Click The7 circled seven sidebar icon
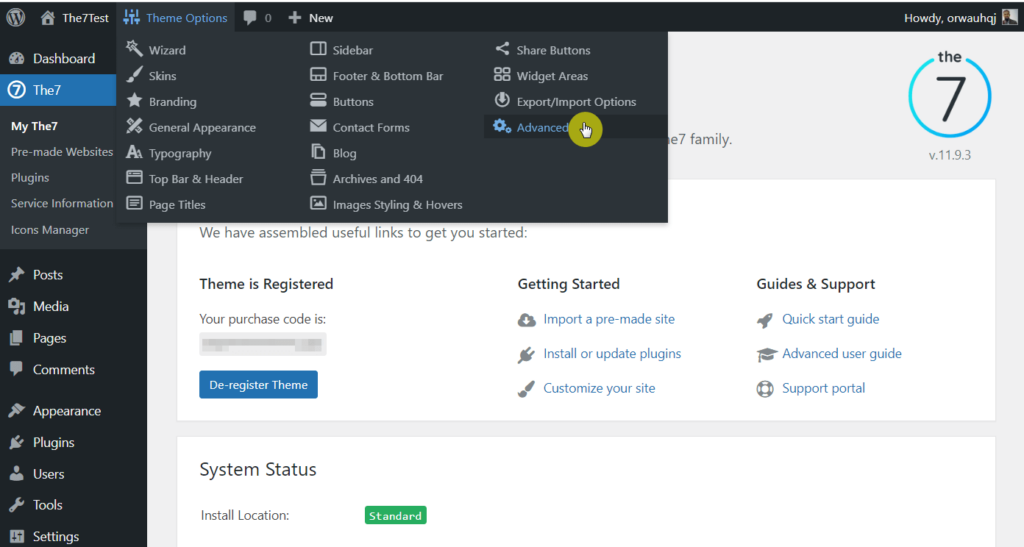Image resolution: width=1024 pixels, height=547 pixels. point(16,90)
